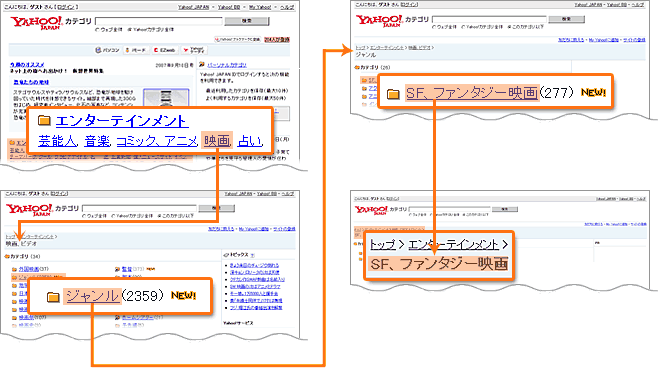
Task: Click ヘルプ header link on 映画、ビデオ page
Action: coord(287,194)
